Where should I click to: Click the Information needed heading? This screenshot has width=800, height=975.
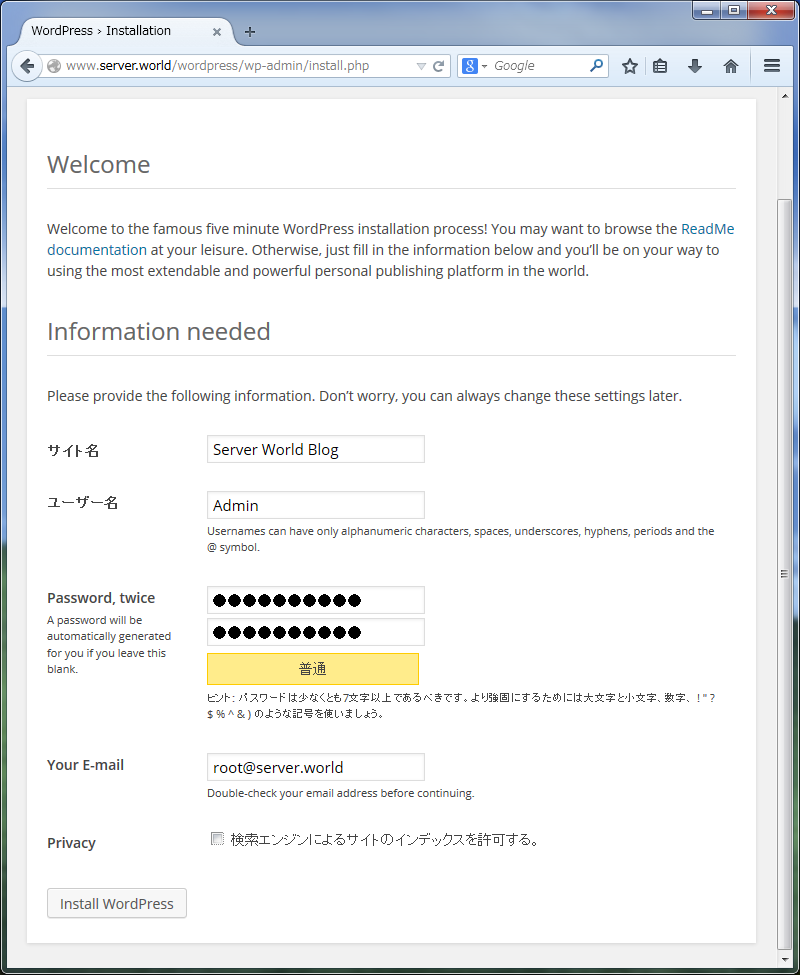[x=159, y=331]
